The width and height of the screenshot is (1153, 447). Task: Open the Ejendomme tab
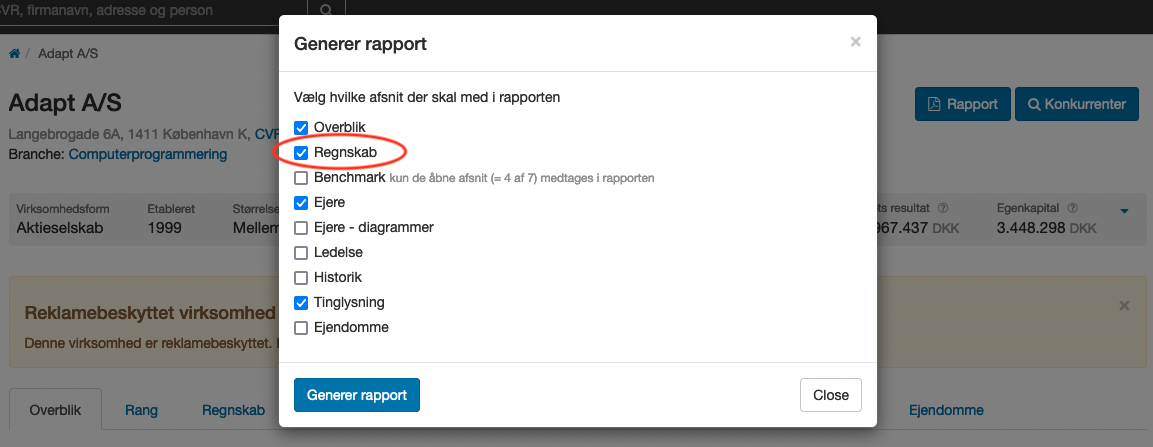click(x=946, y=410)
